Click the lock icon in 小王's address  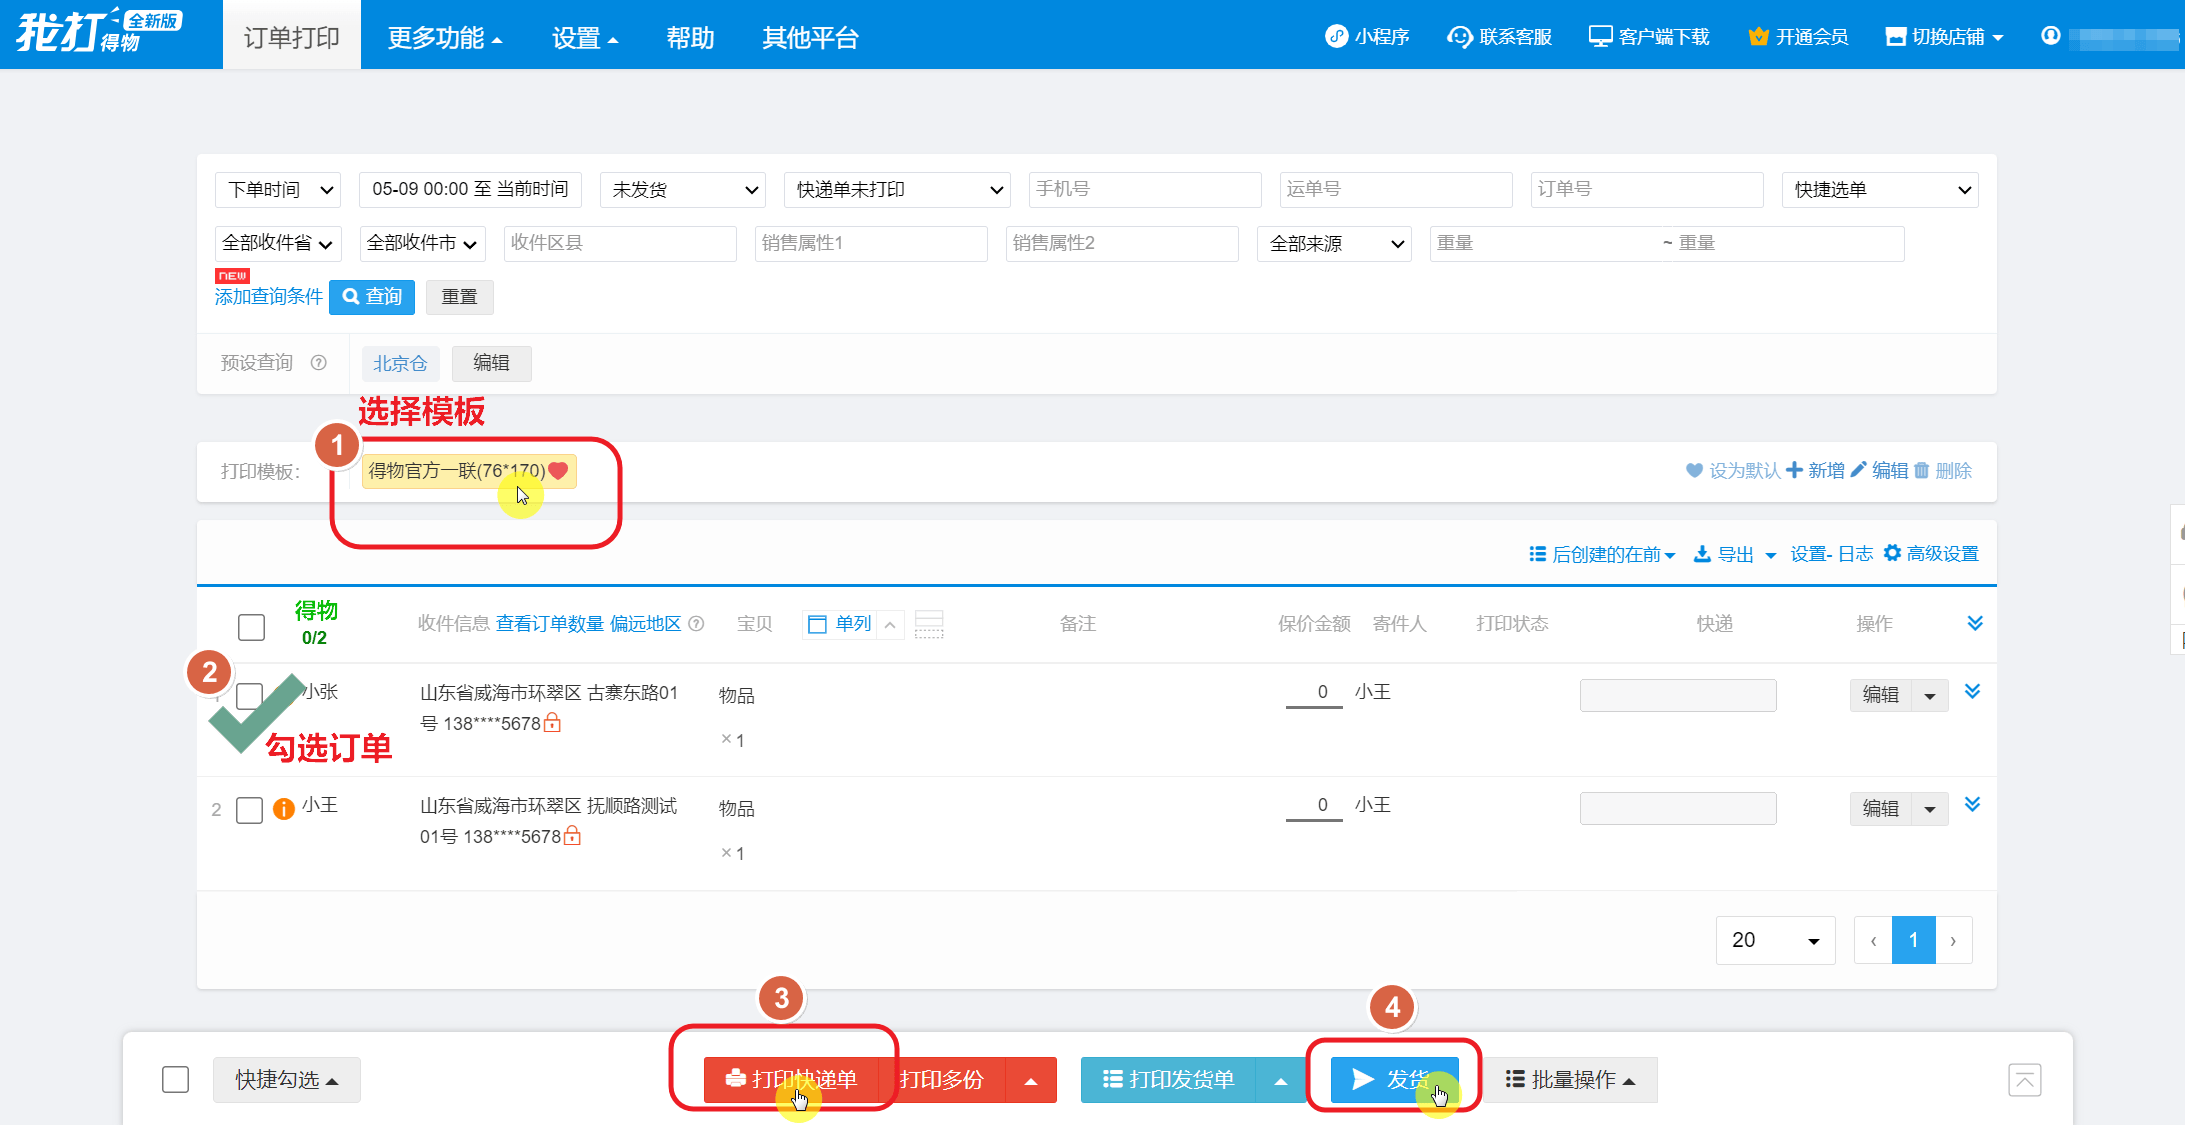tap(572, 835)
